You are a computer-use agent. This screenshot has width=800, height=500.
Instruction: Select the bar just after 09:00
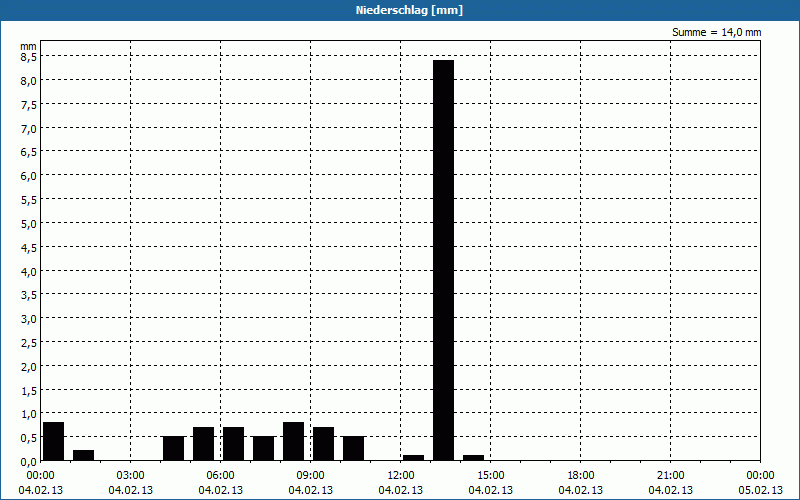coord(323,444)
